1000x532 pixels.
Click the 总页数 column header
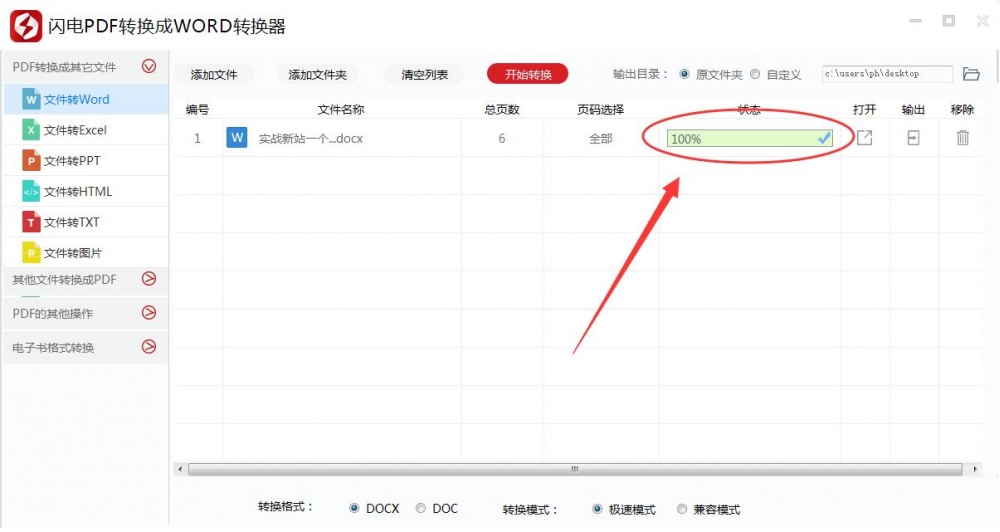pos(502,110)
